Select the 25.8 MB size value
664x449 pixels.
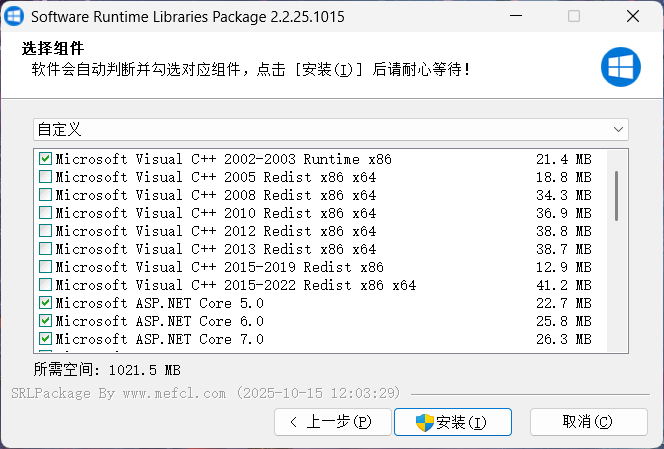[564, 321]
